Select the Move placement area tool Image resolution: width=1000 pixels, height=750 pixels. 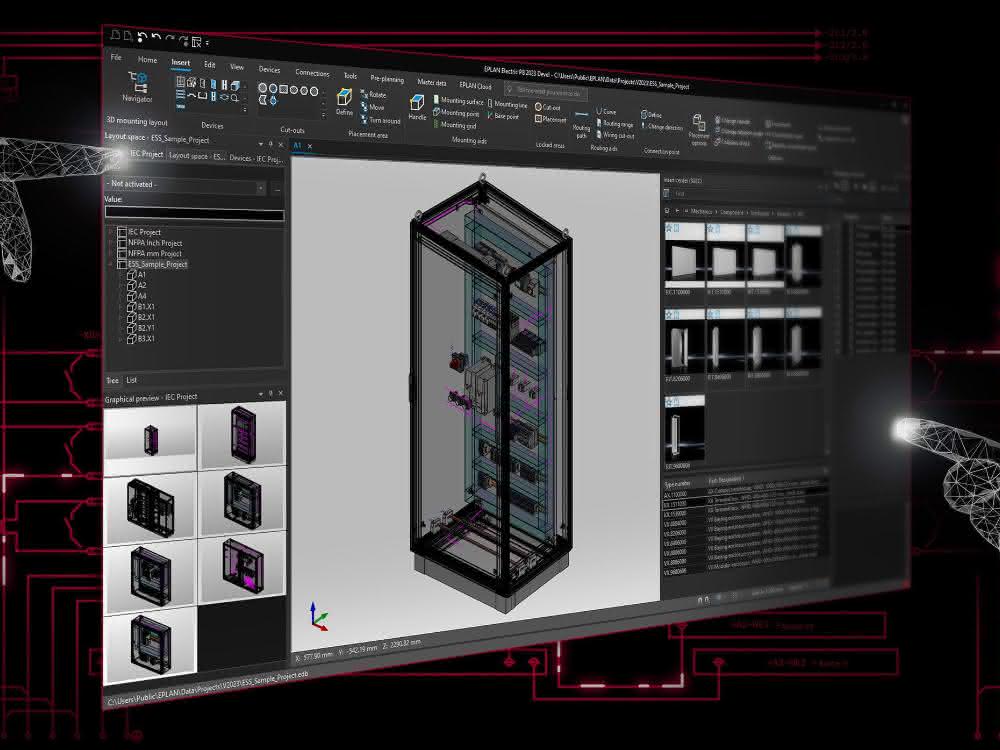(372, 107)
